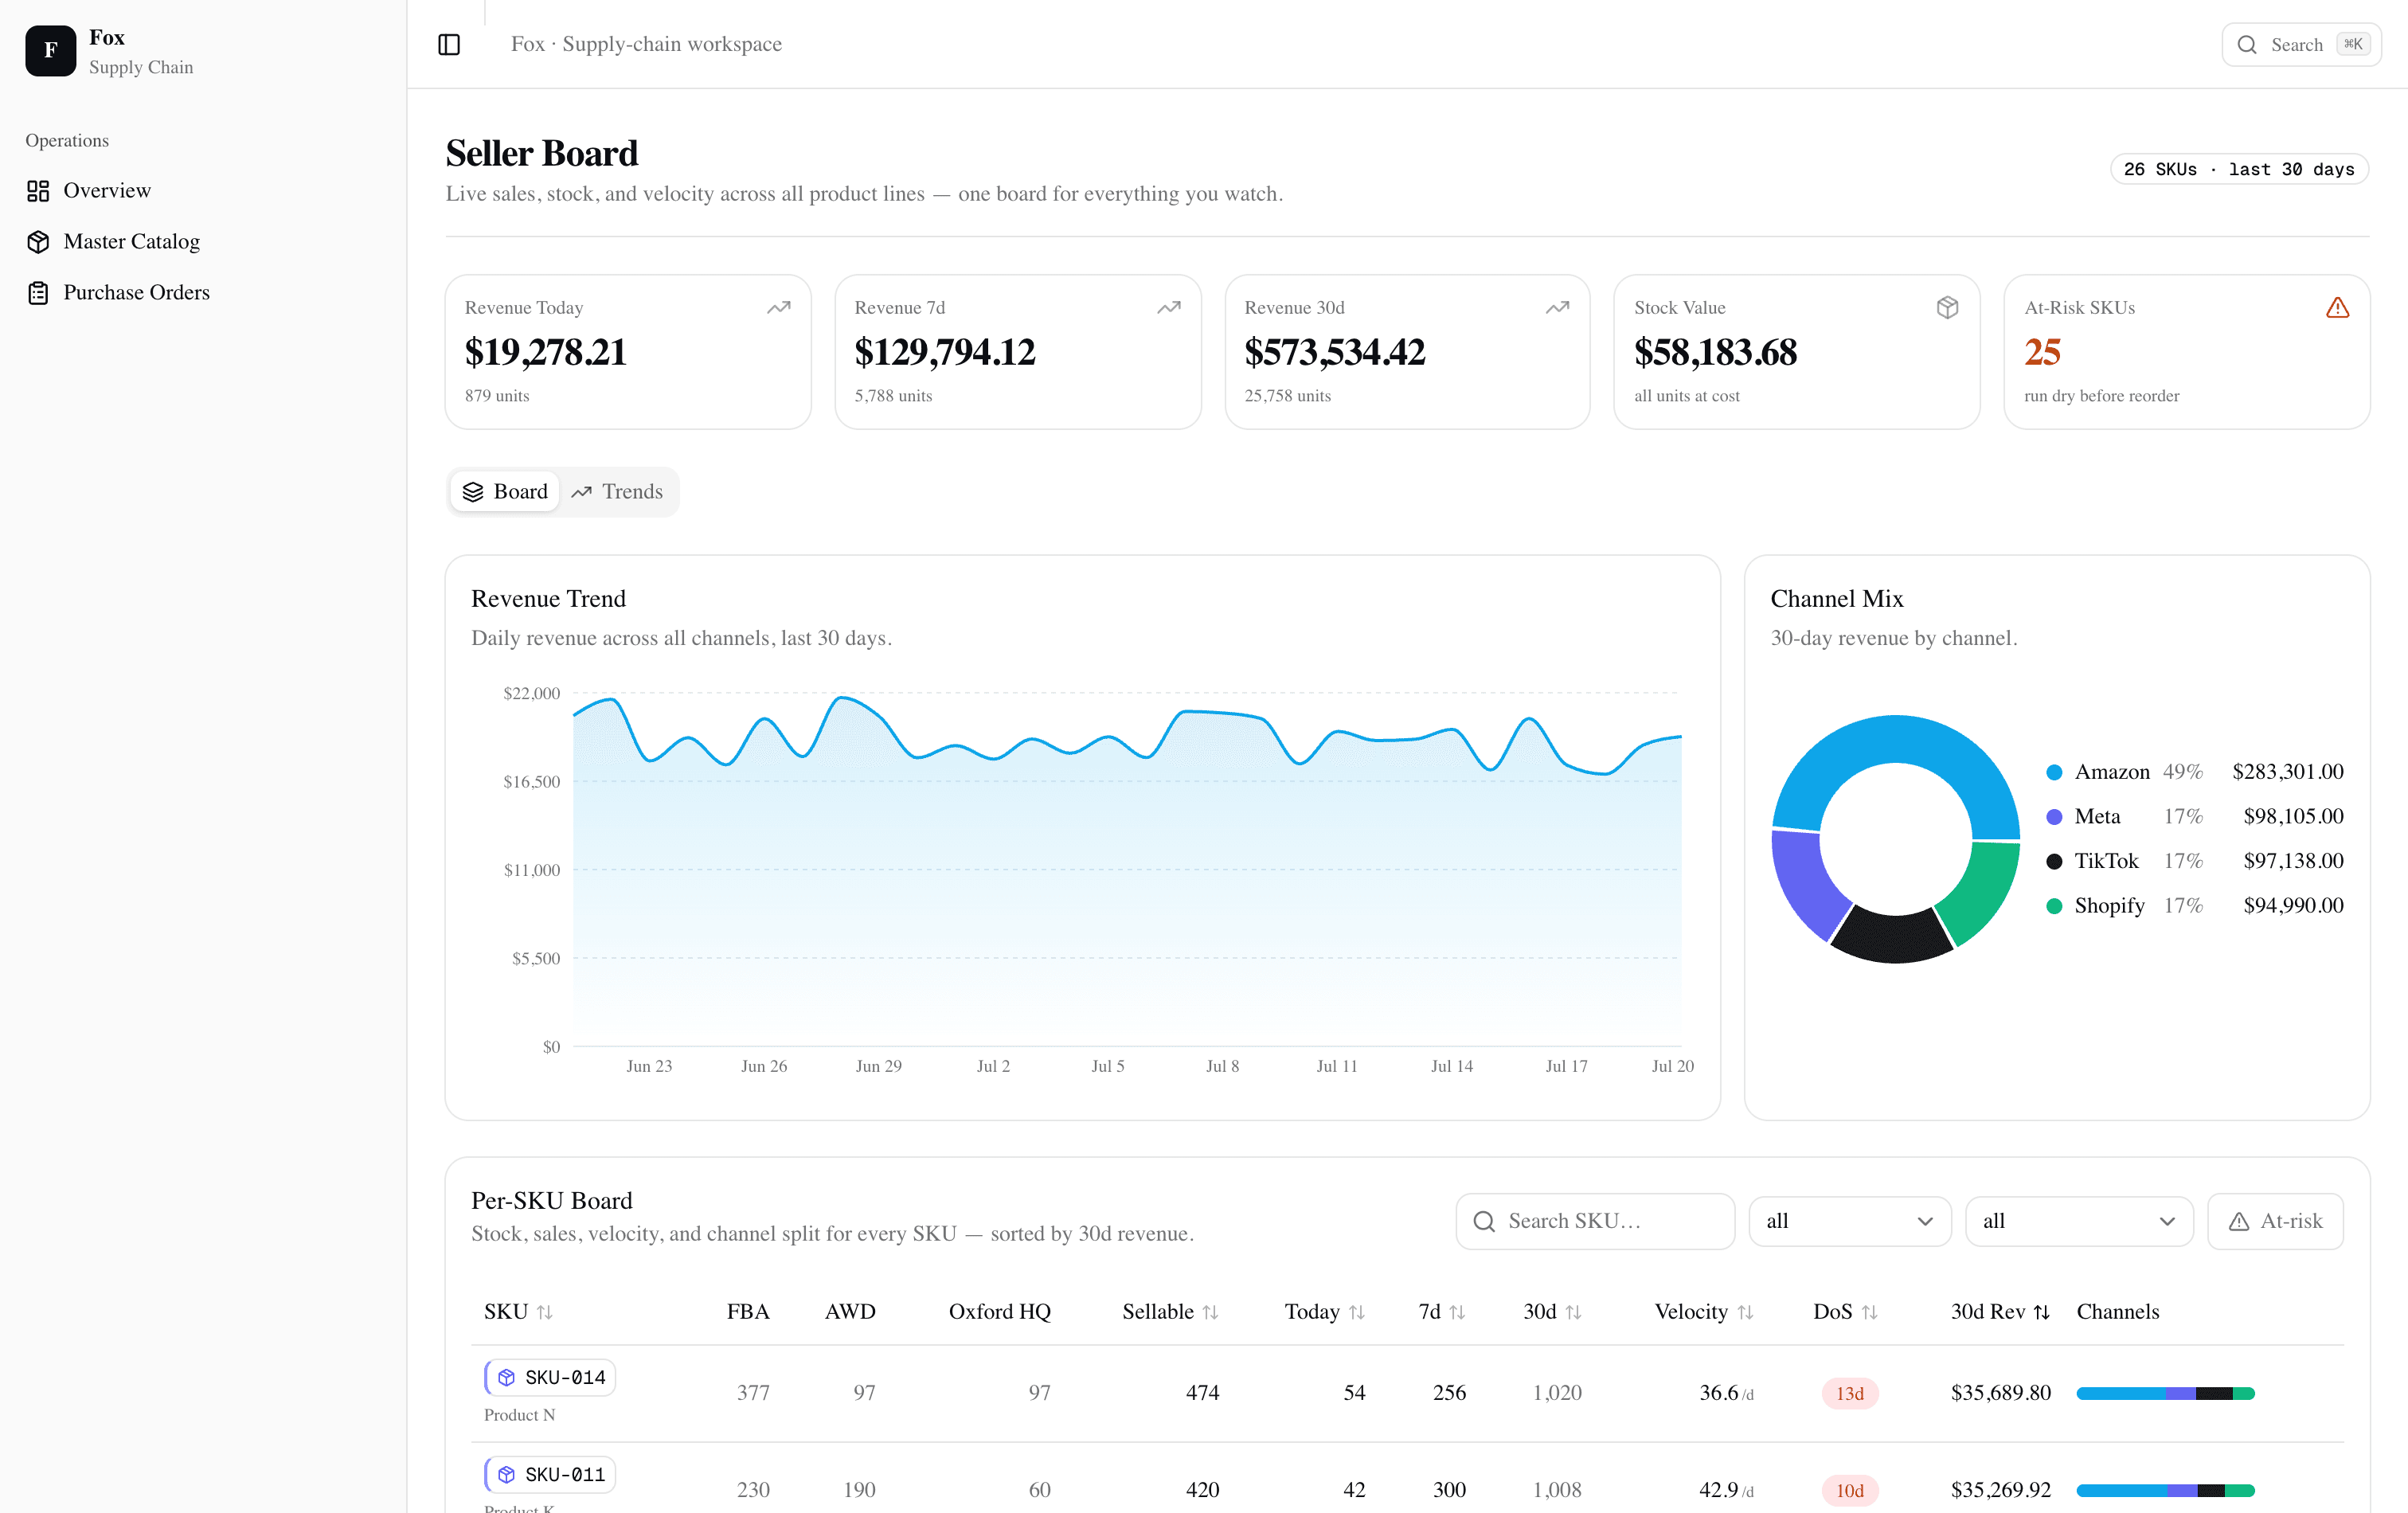The width and height of the screenshot is (2408, 1513).
Task: Click the magnifier icon in Search SKU field
Action: [x=1484, y=1221]
